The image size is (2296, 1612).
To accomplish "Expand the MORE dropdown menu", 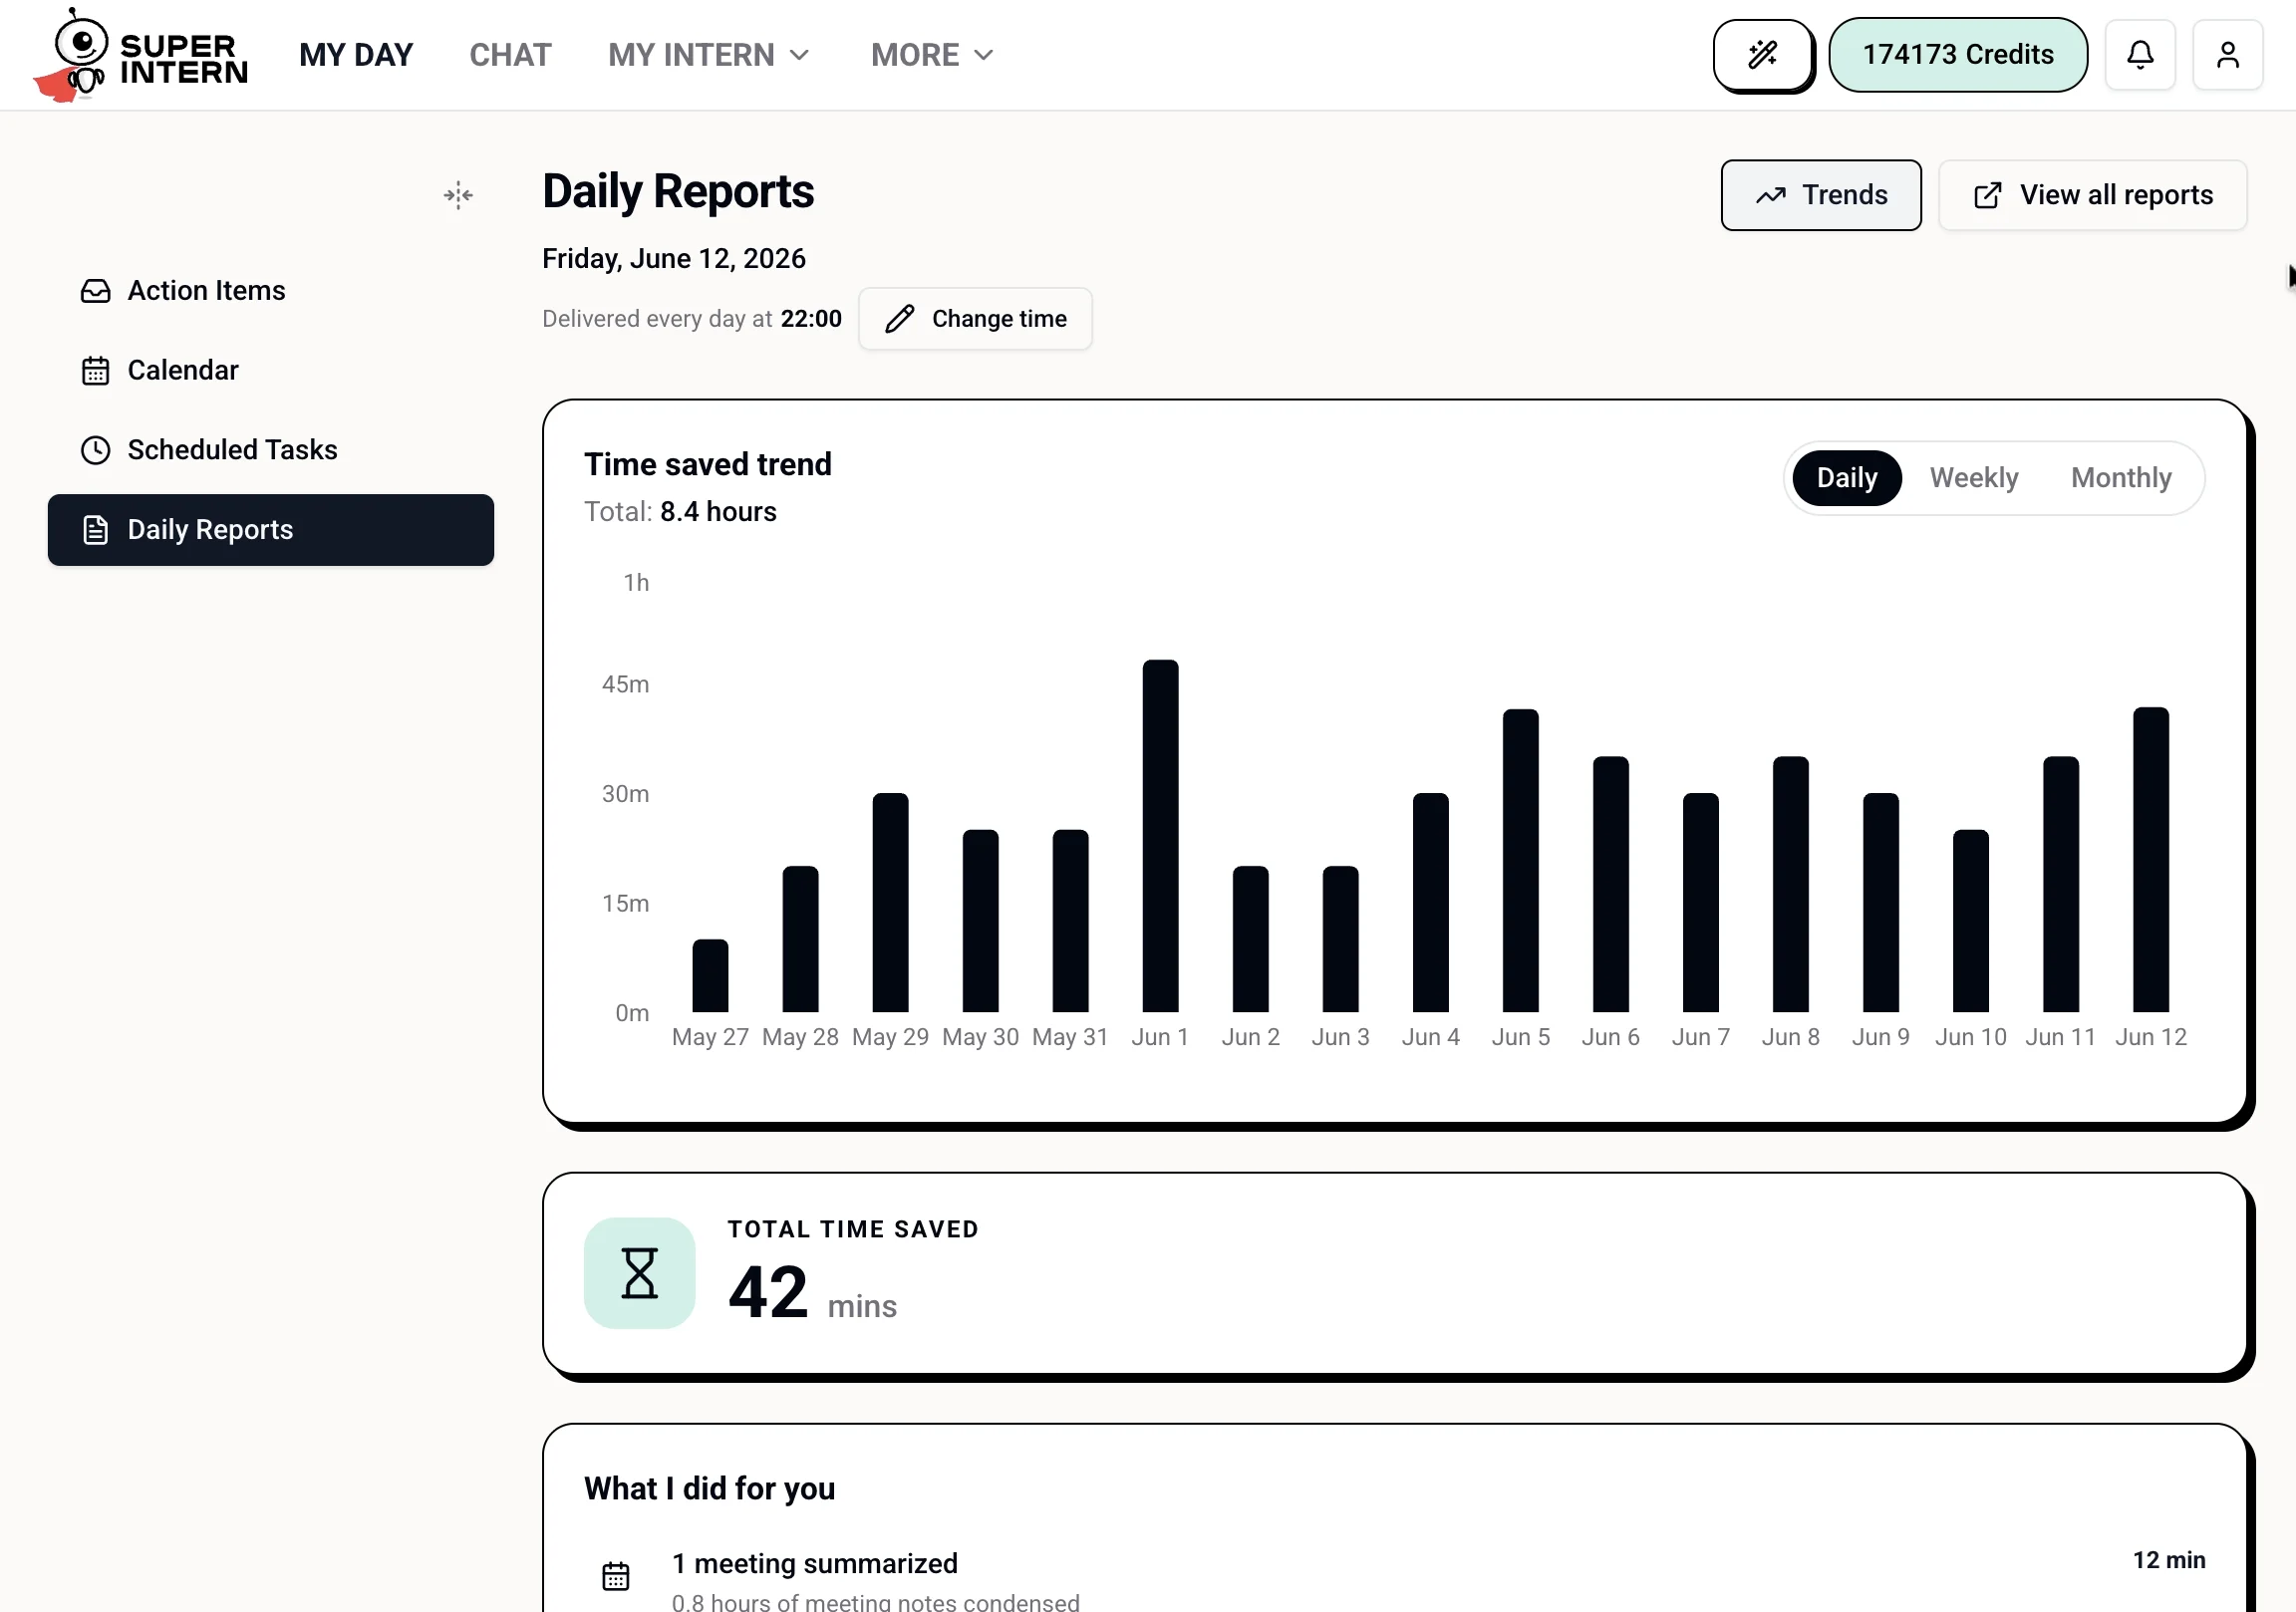I will coord(932,55).
